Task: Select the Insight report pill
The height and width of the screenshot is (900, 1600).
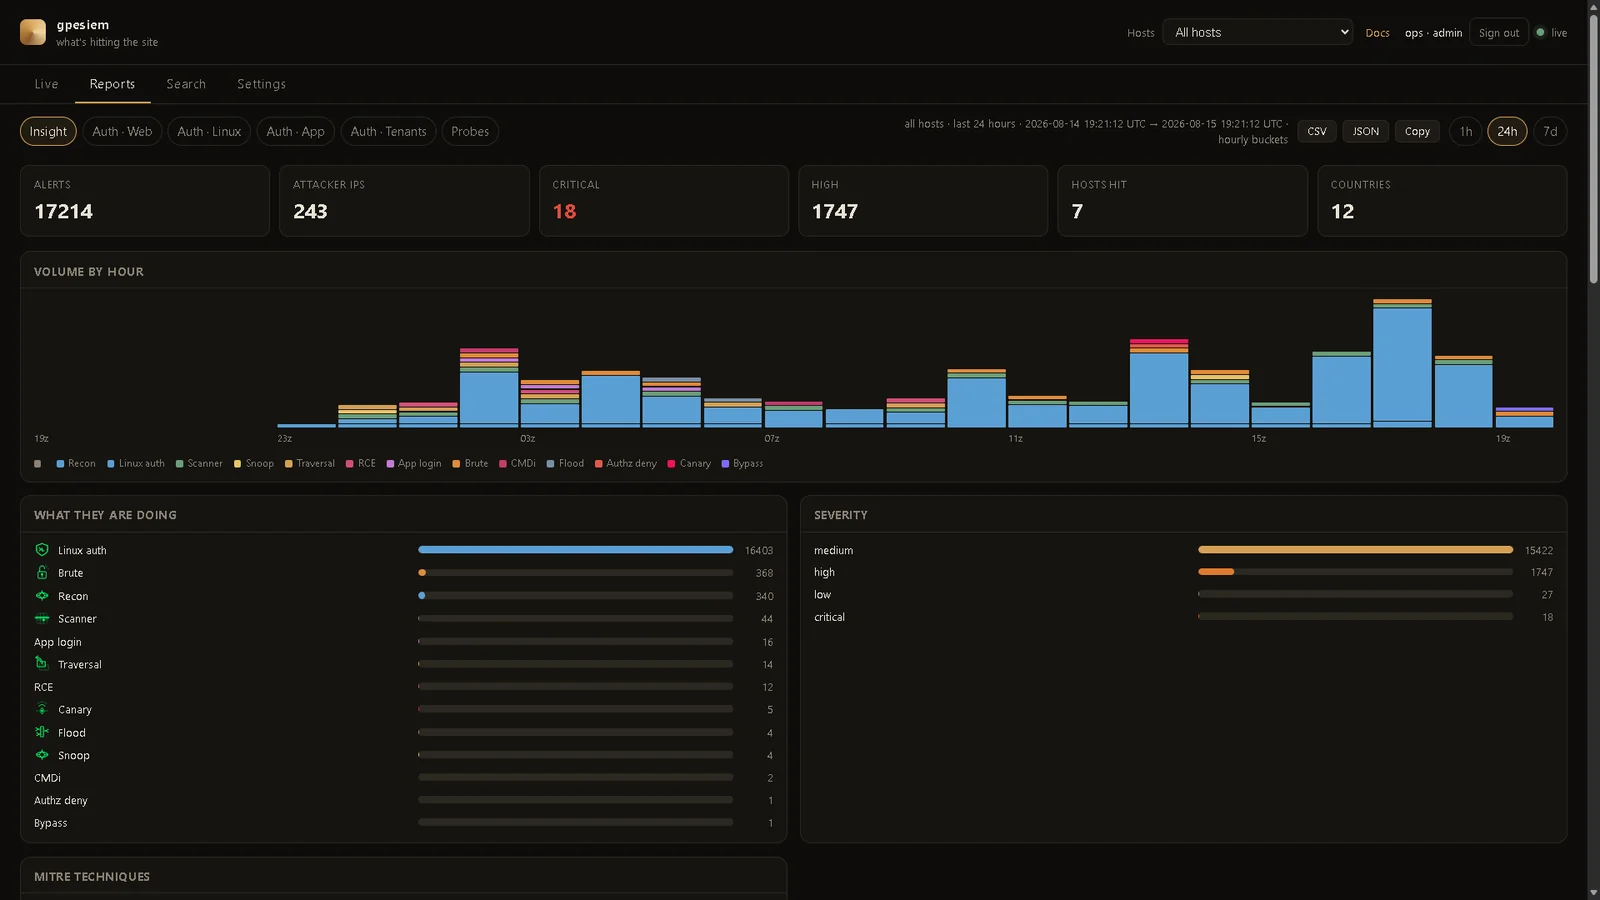Action: coord(48,131)
